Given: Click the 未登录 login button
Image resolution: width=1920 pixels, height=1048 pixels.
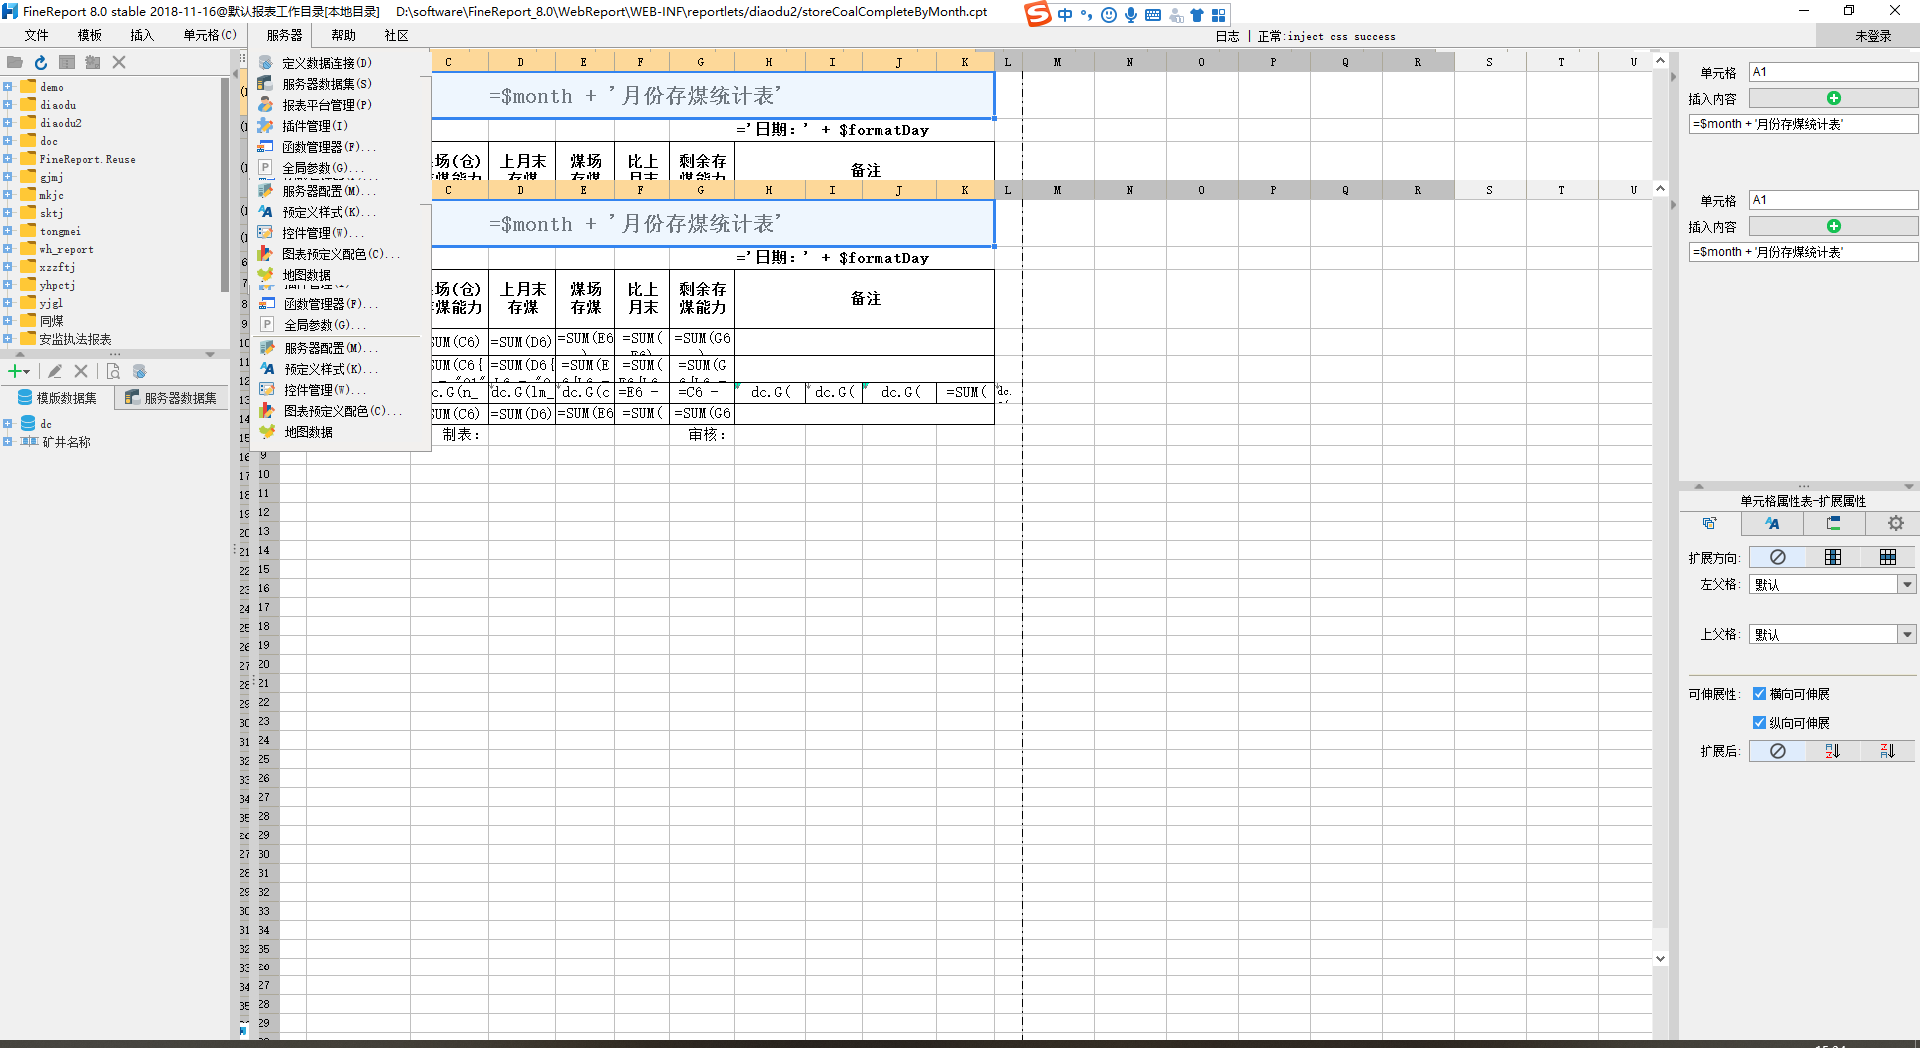Looking at the screenshot, I should tap(1873, 36).
